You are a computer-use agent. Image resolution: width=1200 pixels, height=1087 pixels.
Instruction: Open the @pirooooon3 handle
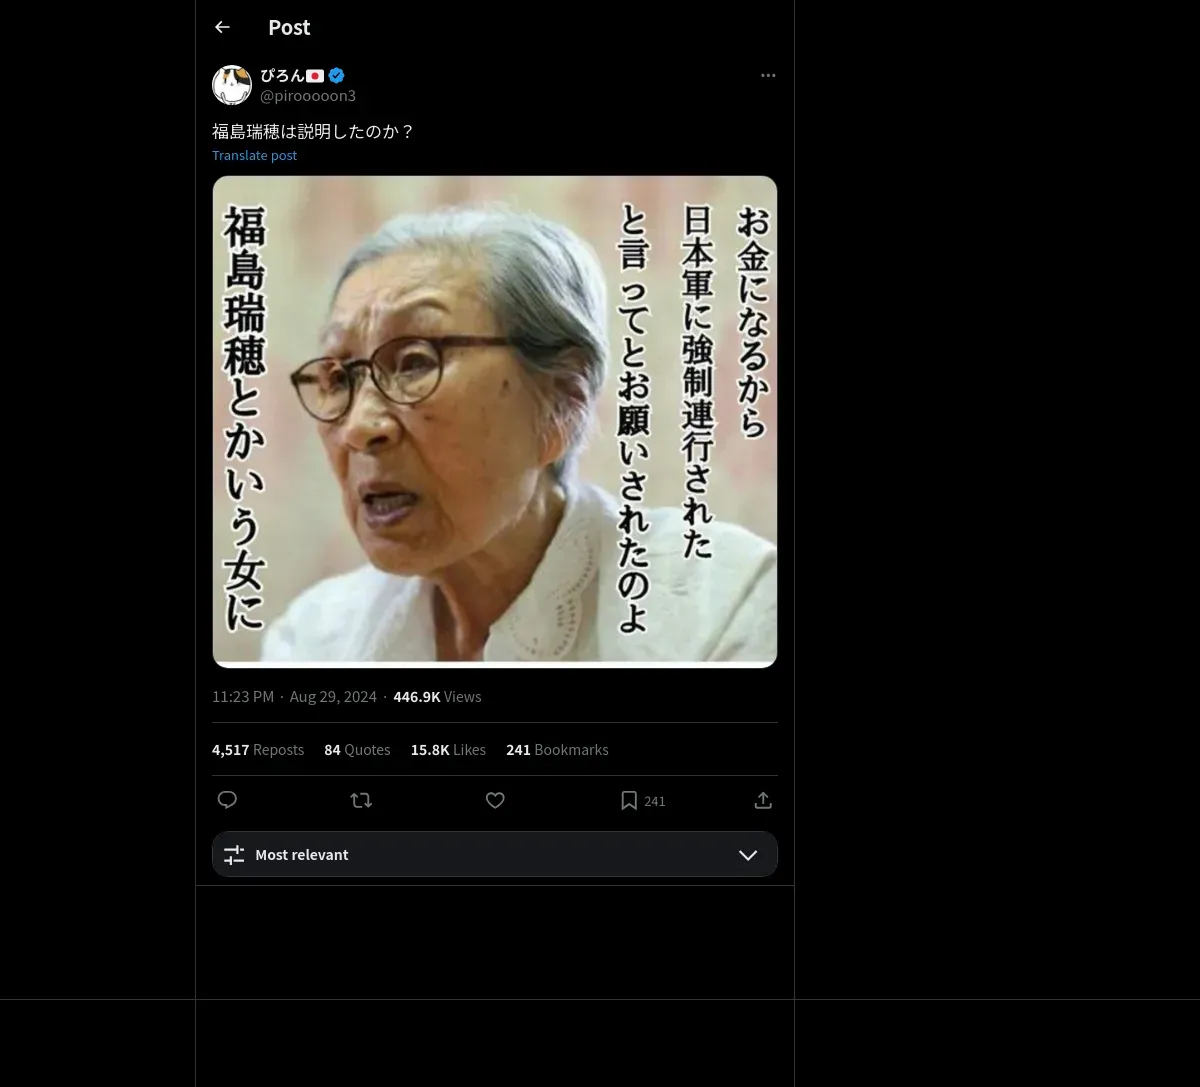tap(308, 96)
